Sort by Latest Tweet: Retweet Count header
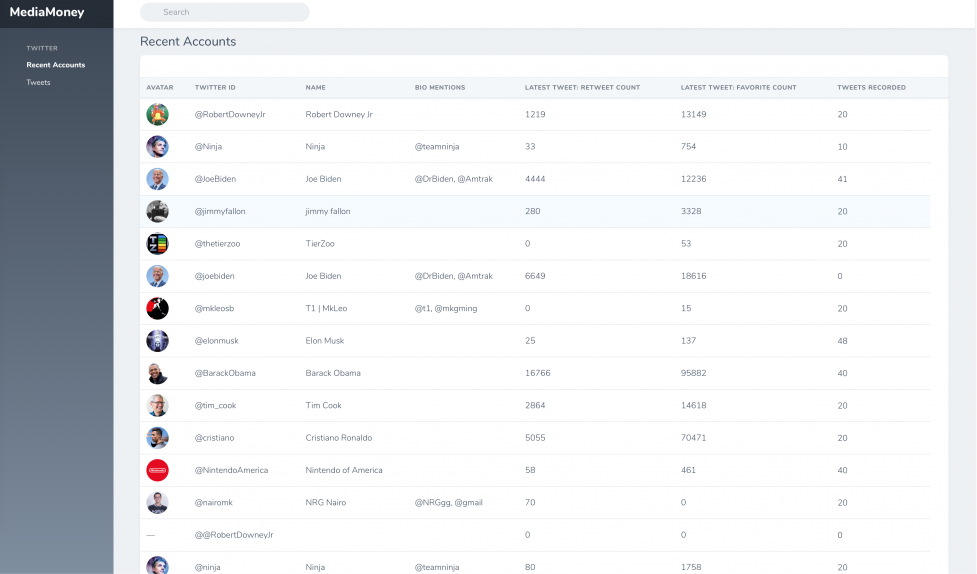The height and width of the screenshot is (574, 977). (582, 88)
